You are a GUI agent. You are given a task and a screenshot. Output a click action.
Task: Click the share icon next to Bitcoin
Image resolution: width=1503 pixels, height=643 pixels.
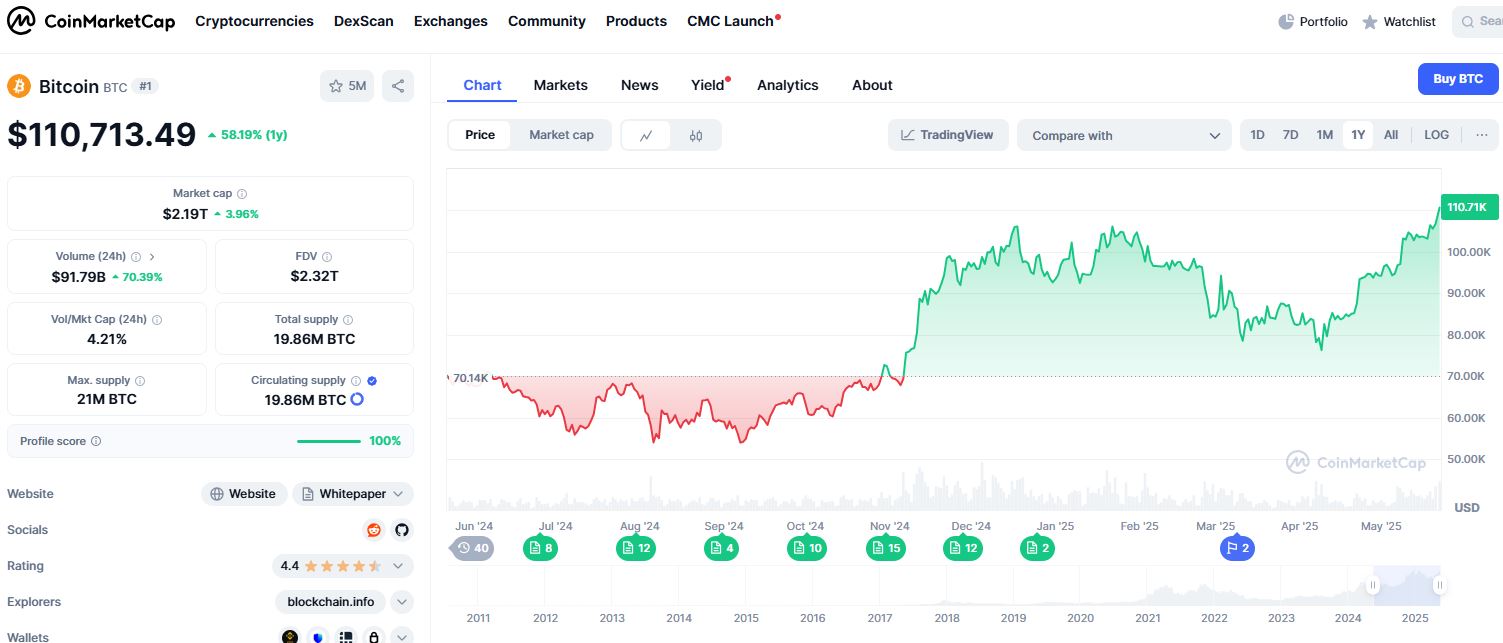pos(398,86)
